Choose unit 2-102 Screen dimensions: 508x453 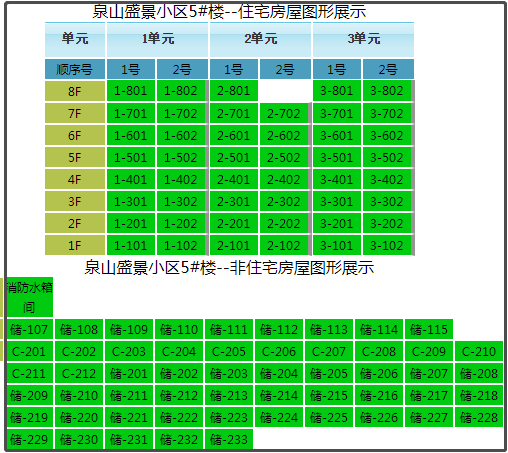[x=284, y=246]
